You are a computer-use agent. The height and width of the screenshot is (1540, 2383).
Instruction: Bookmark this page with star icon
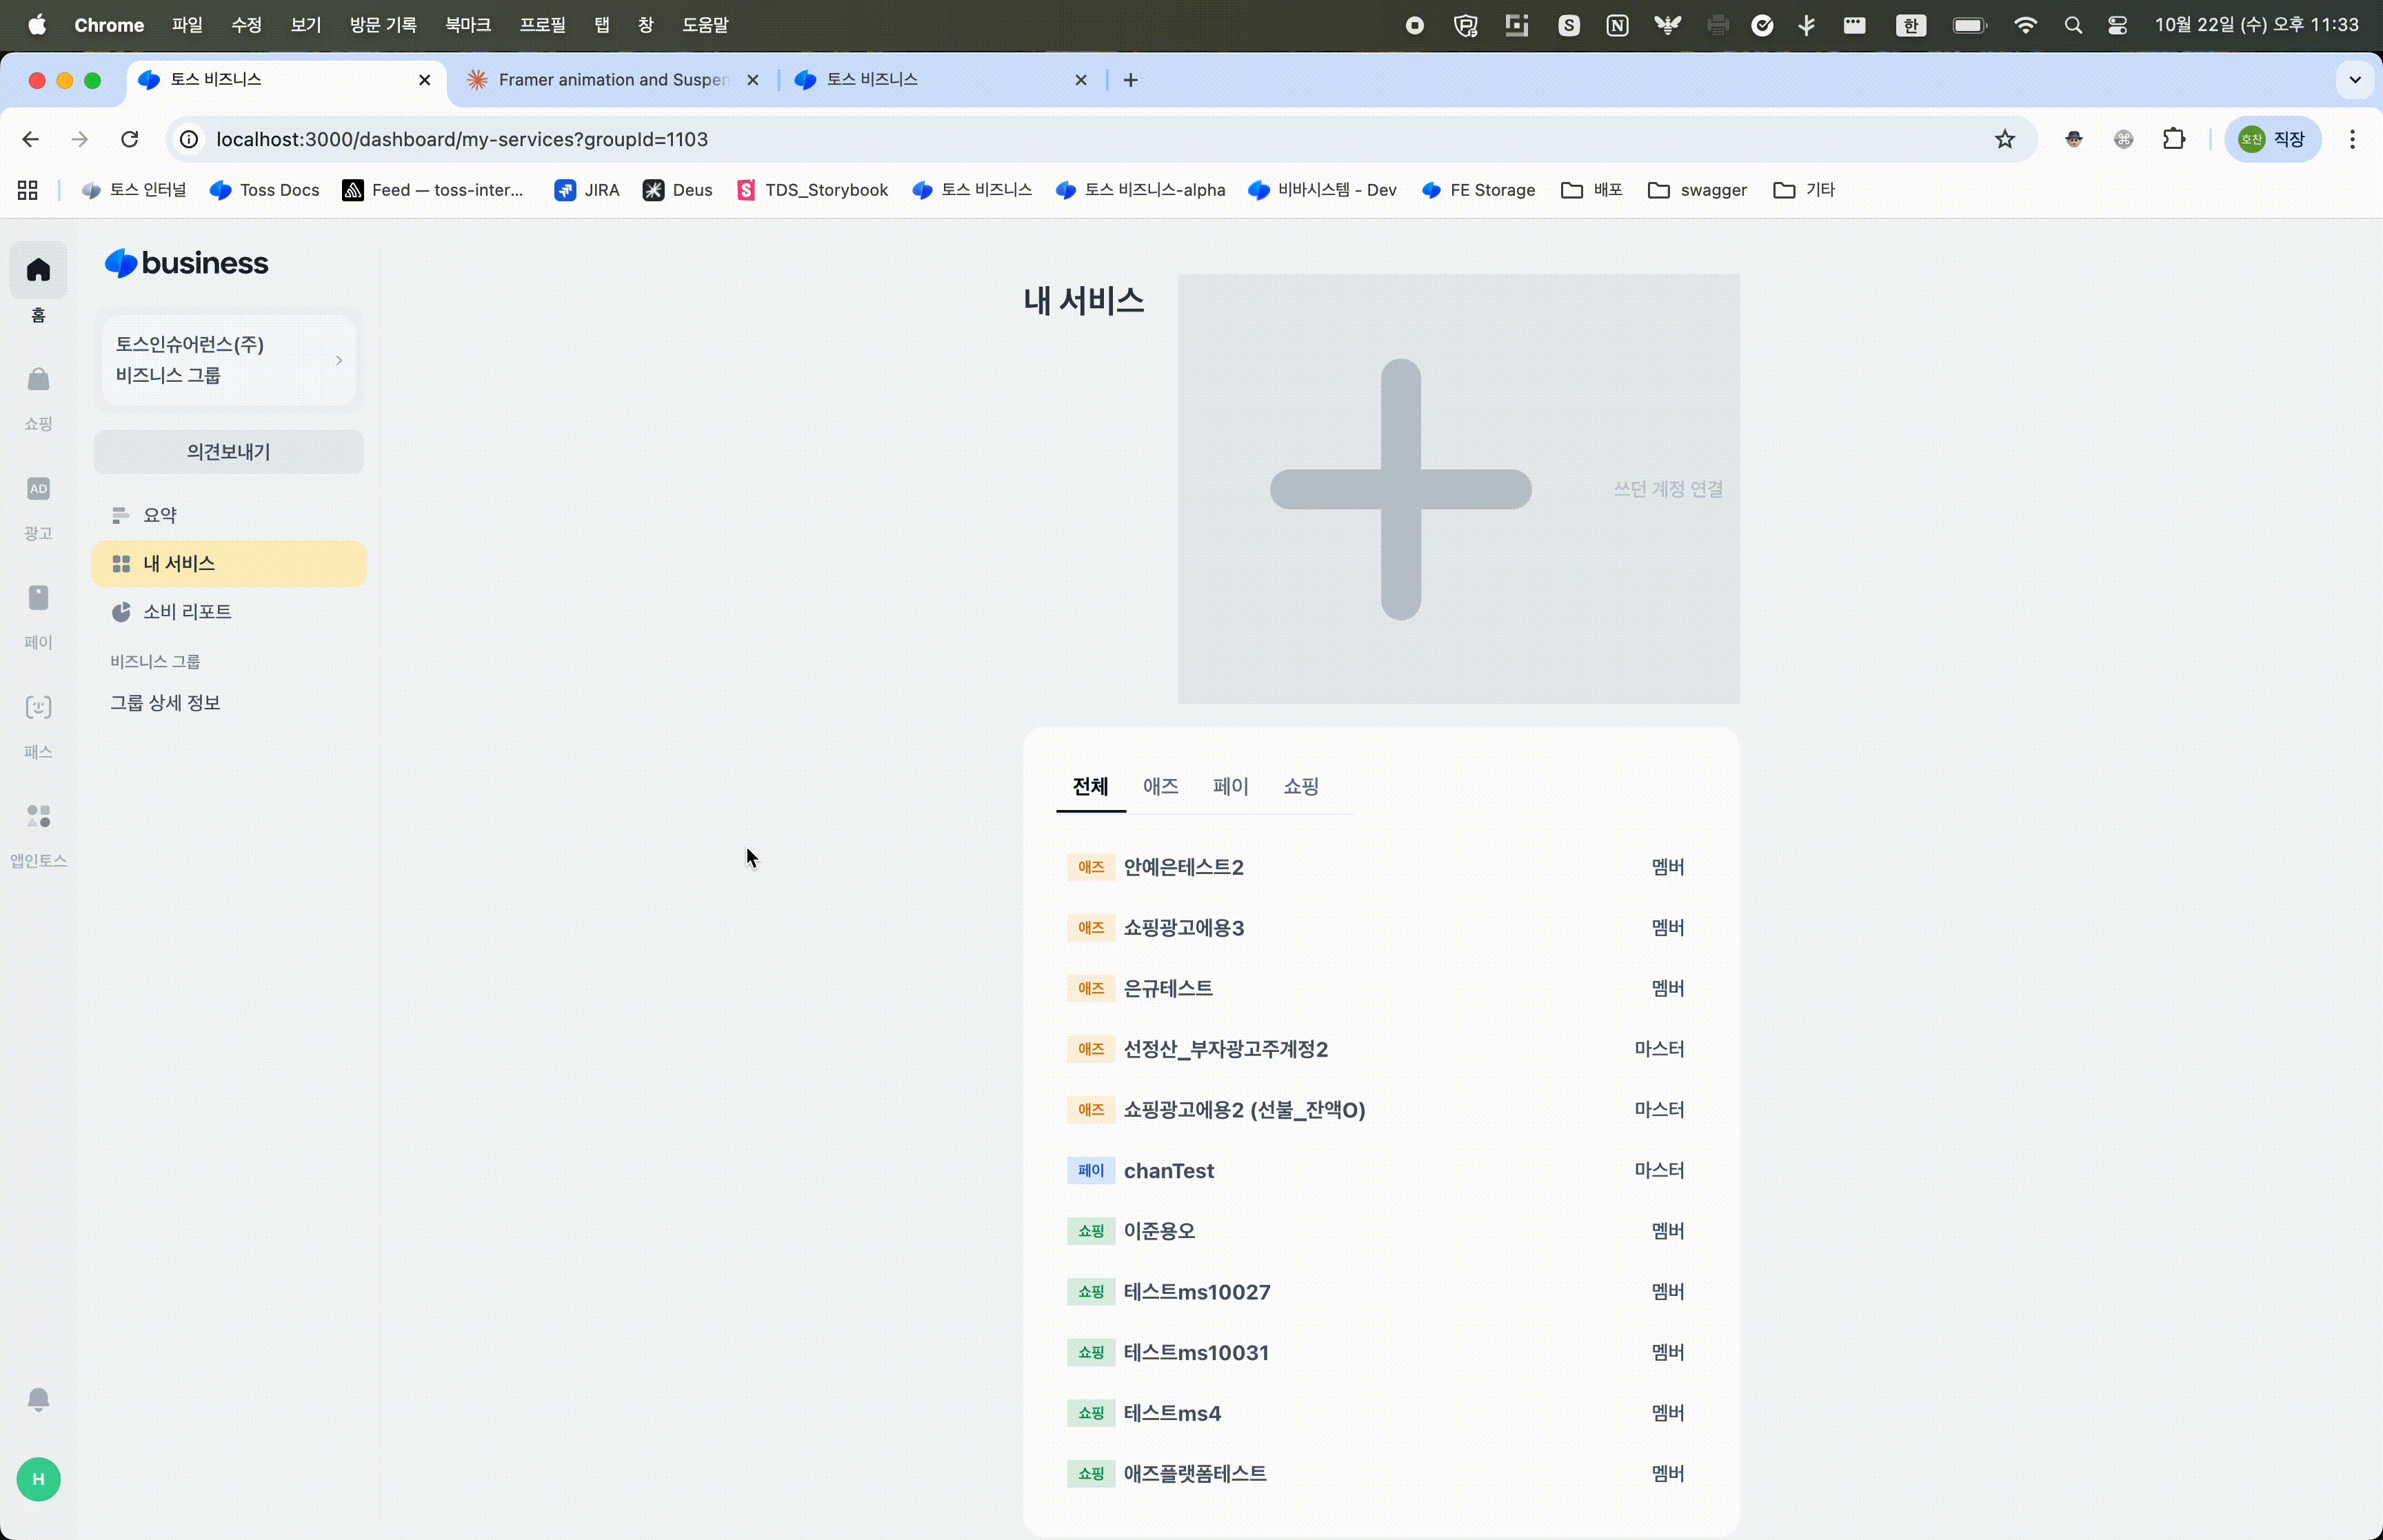coord(2004,139)
